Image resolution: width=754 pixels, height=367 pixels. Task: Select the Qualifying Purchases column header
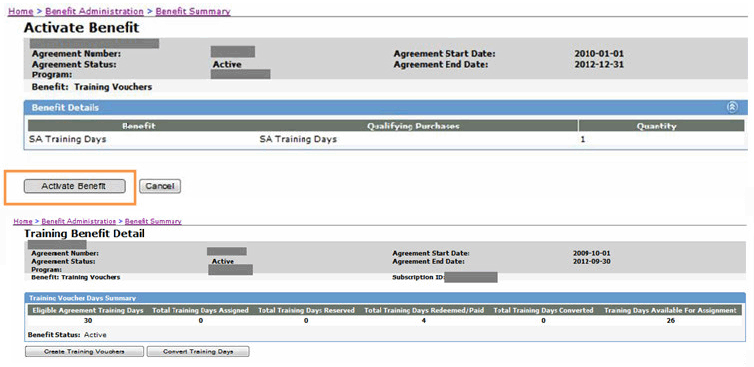click(x=414, y=126)
